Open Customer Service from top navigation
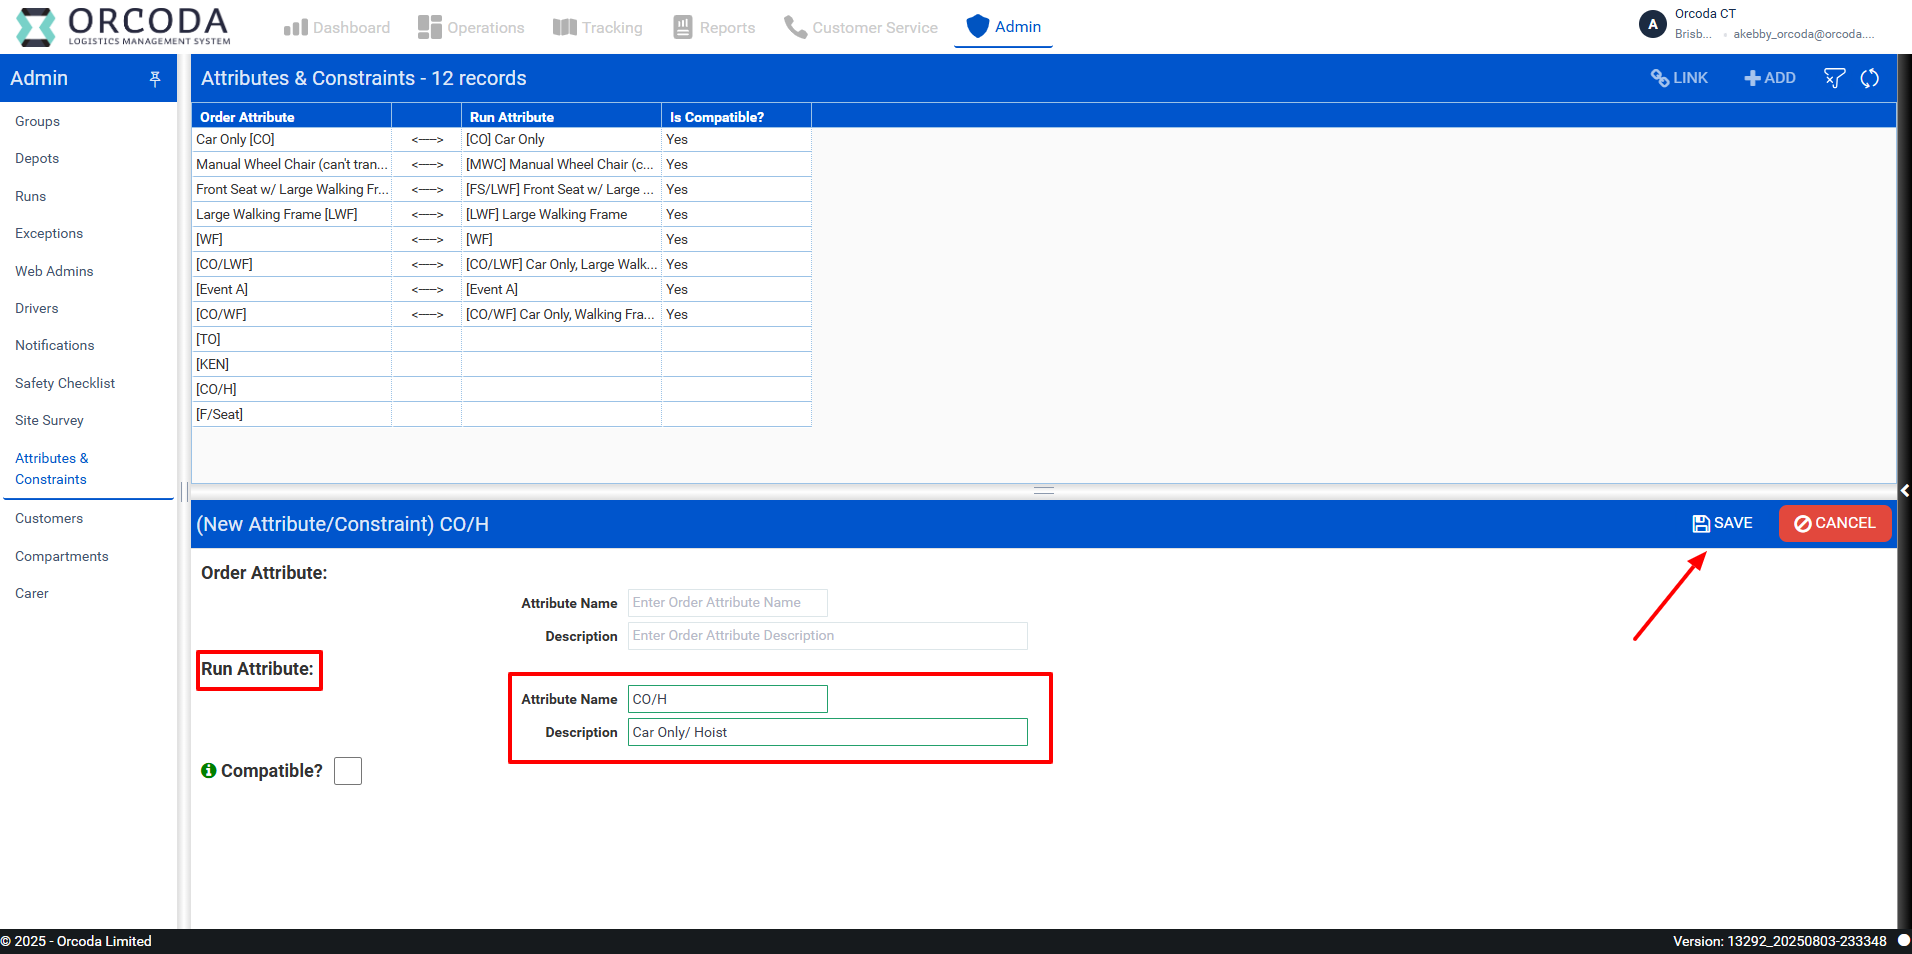1912x954 pixels. [x=861, y=27]
